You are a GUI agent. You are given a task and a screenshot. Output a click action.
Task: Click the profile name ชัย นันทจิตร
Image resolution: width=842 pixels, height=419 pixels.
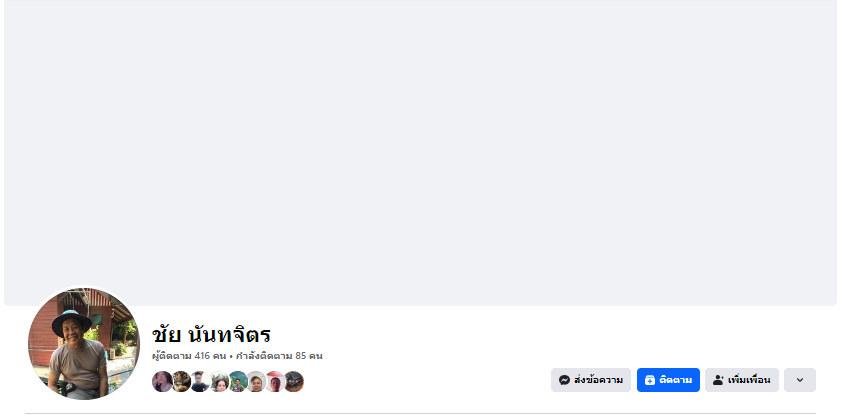click(x=211, y=335)
